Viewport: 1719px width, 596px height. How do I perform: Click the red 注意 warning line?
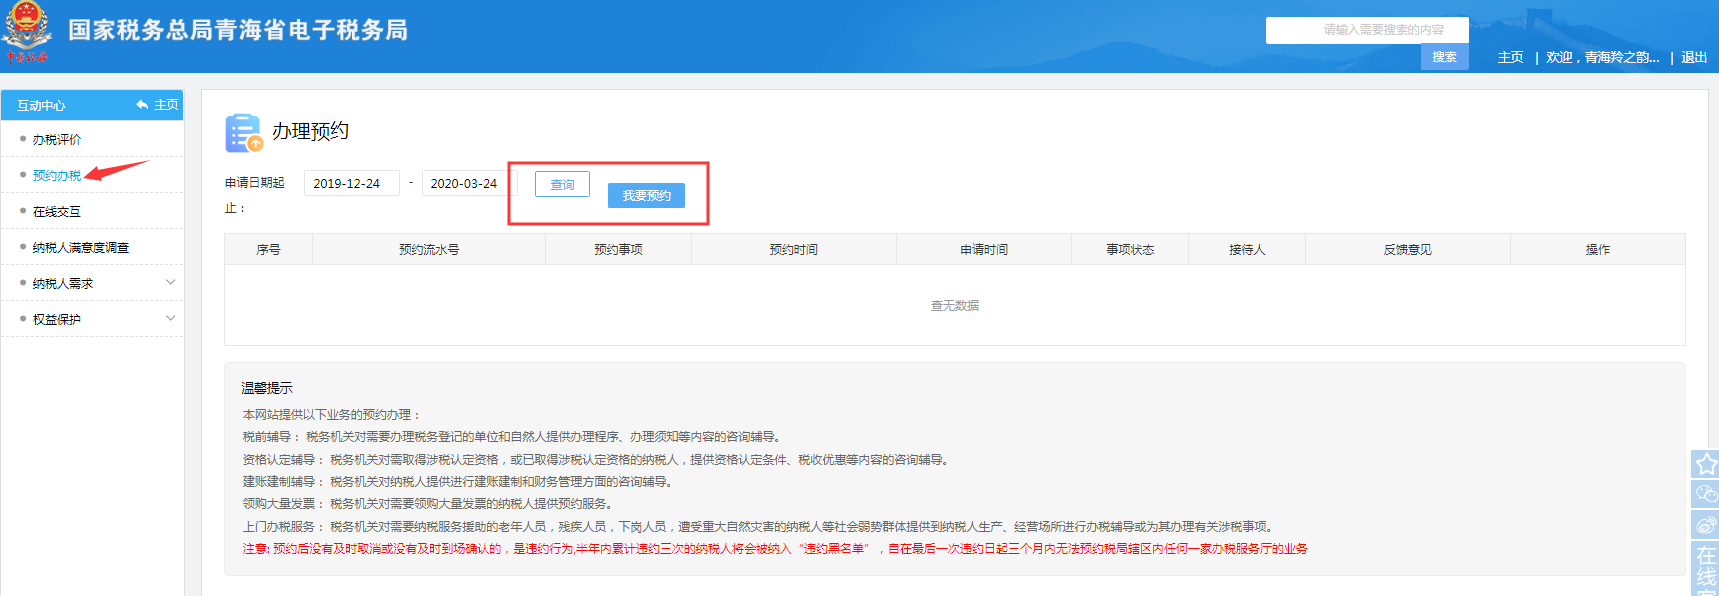775,549
